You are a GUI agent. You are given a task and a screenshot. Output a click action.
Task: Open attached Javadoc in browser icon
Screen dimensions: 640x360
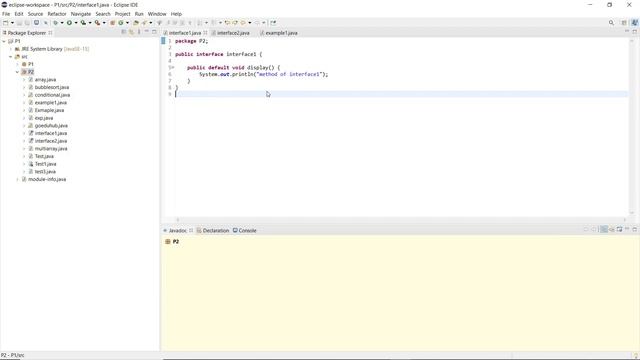pos(619,229)
